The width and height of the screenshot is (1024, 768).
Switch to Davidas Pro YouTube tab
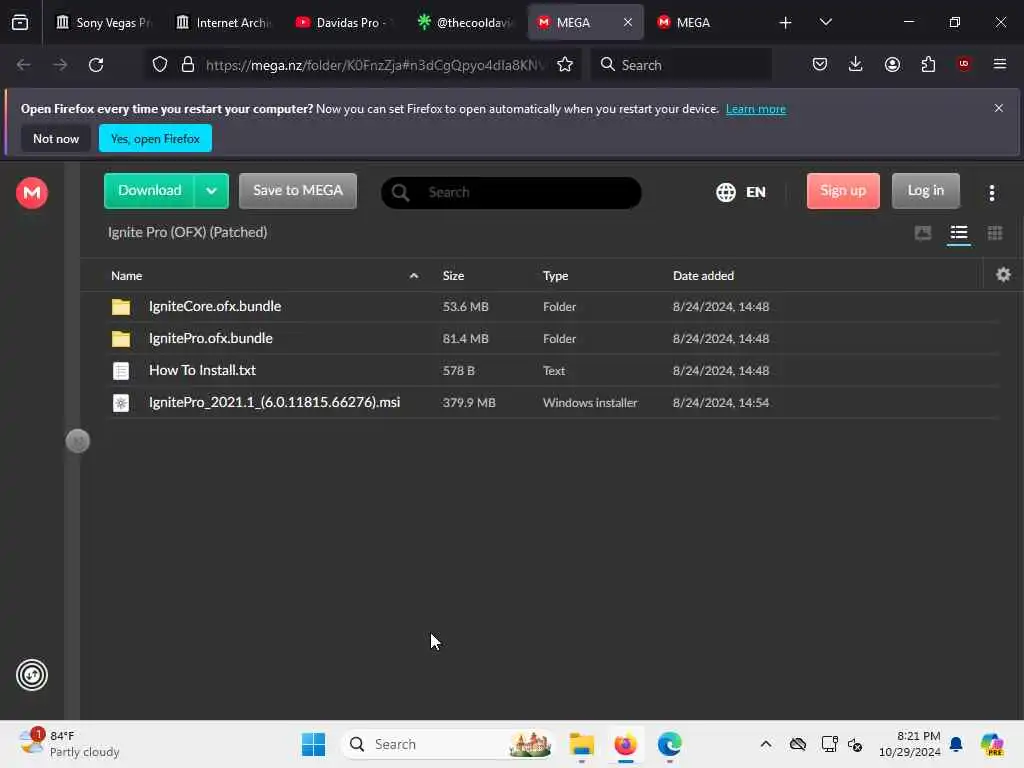point(345,22)
